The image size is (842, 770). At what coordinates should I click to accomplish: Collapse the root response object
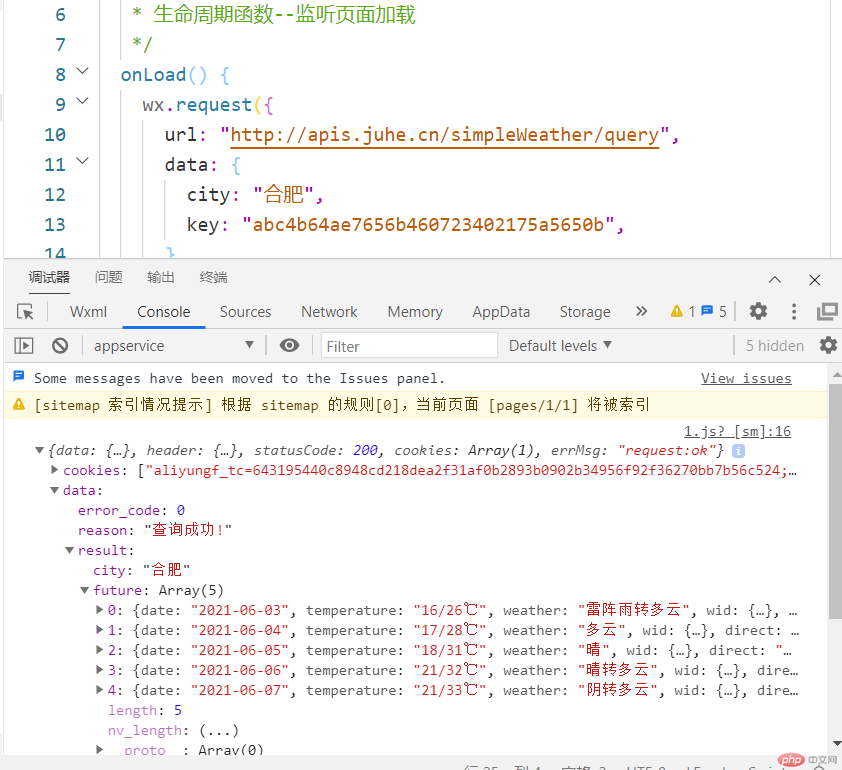tap(40, 450)
